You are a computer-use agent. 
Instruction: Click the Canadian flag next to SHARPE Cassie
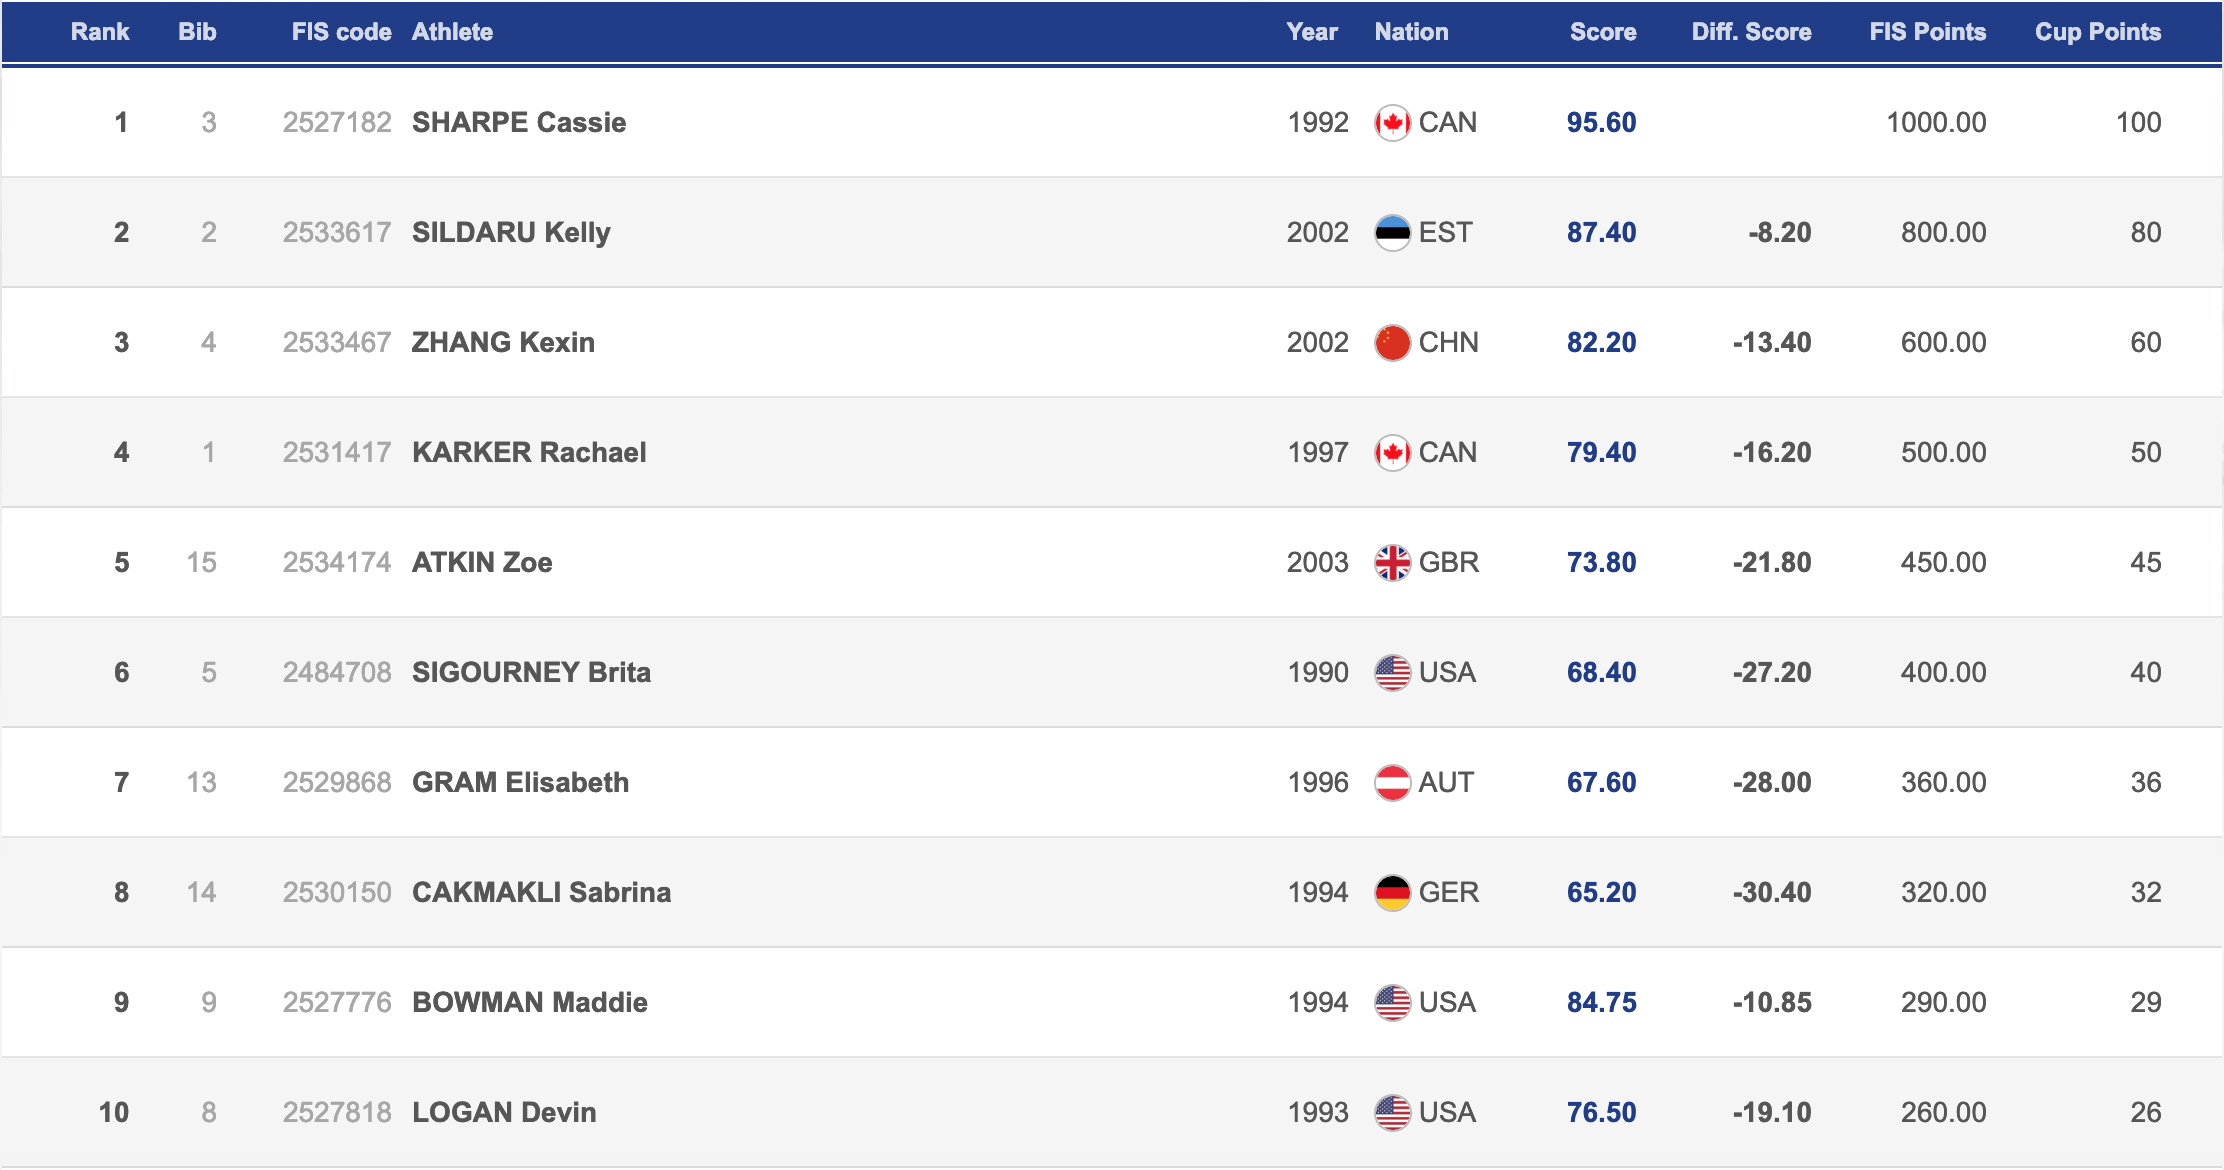coord(1393,122)
